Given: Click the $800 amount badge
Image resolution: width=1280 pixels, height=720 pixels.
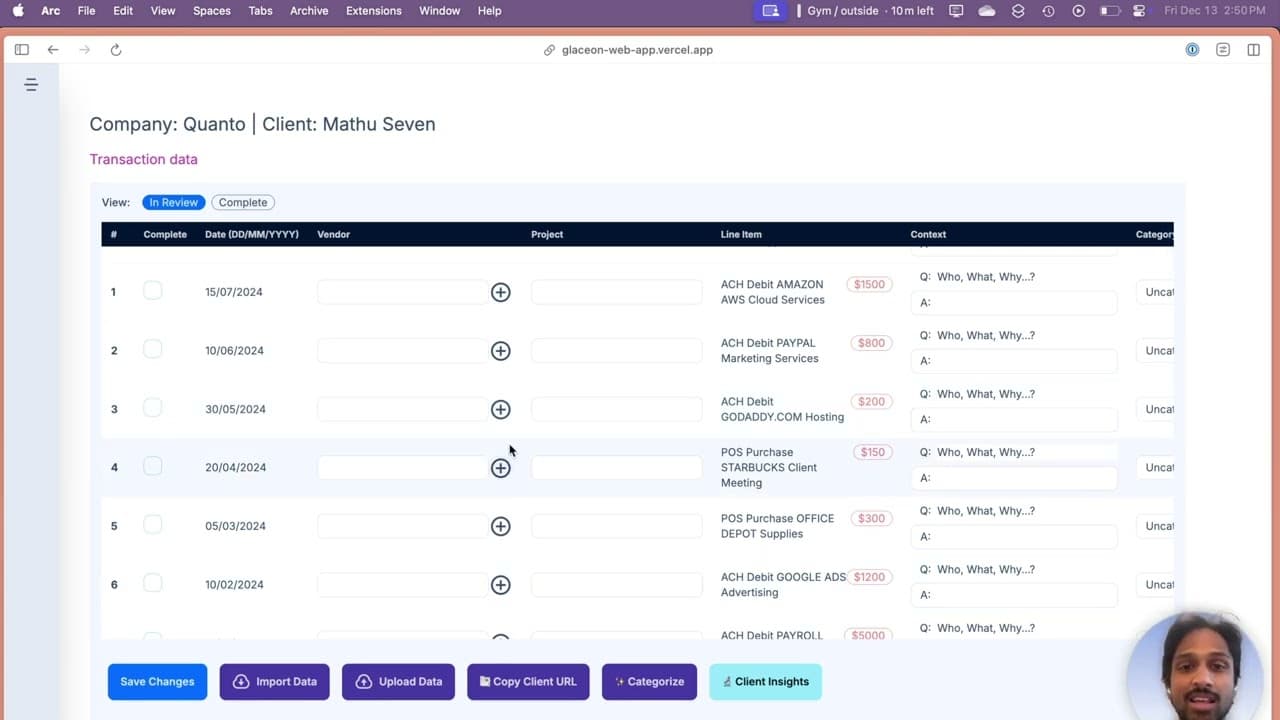Looking at the screenshot, I should click(x=871, y=343).
